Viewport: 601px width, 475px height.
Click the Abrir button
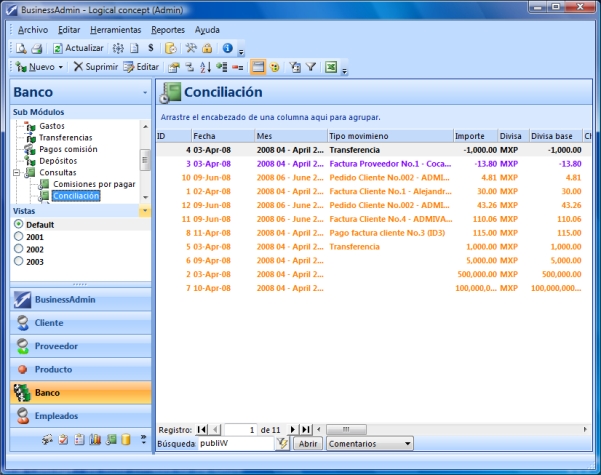click(x=307, y=443)
